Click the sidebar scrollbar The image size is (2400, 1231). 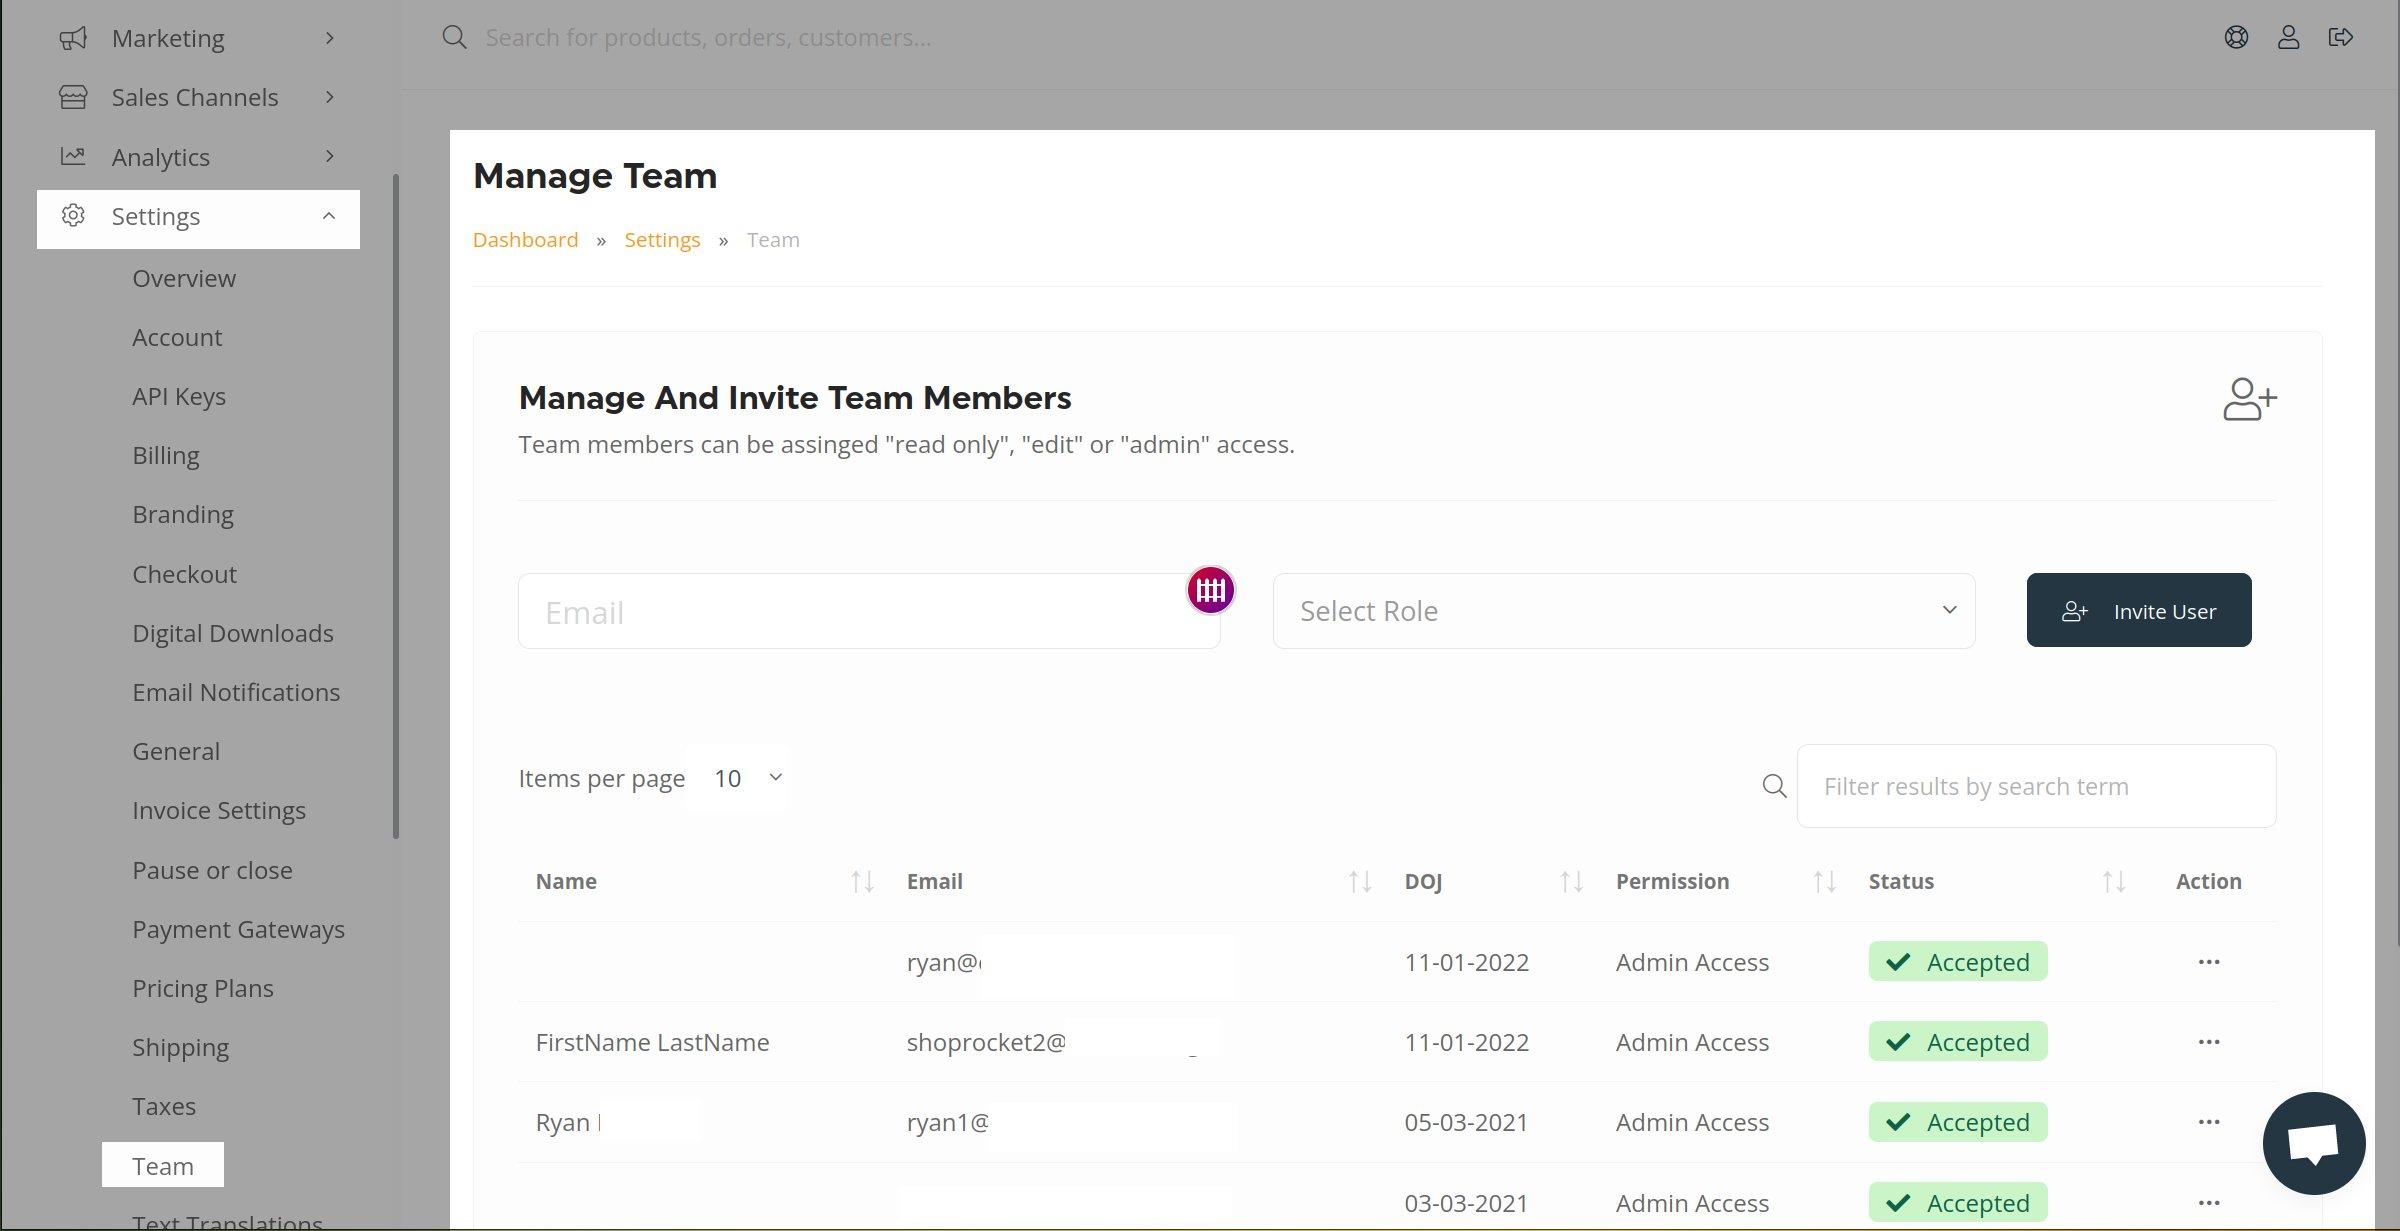[x=396, y=506]
